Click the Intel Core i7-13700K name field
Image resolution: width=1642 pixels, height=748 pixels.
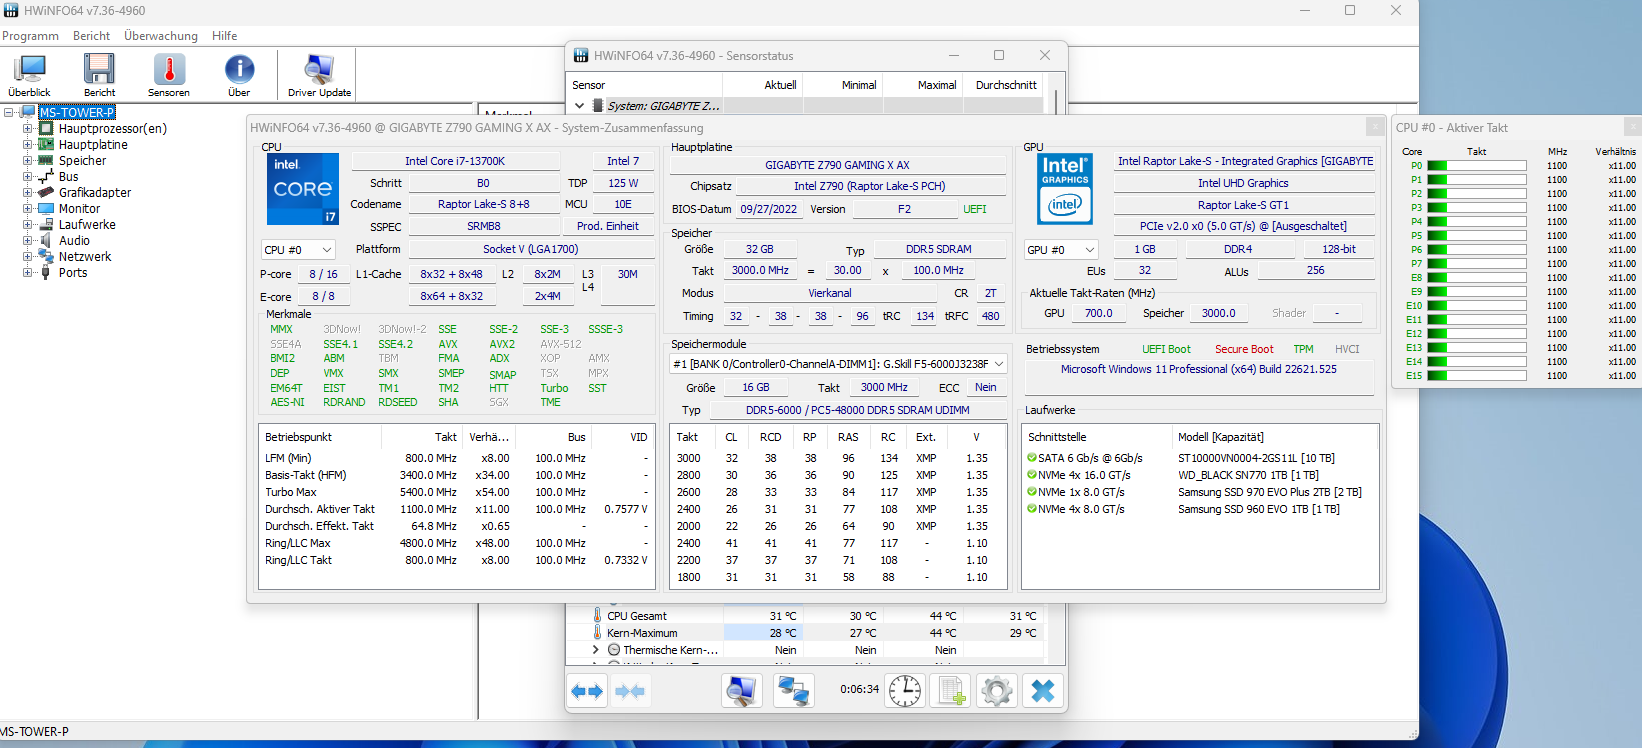coord(455,161)
